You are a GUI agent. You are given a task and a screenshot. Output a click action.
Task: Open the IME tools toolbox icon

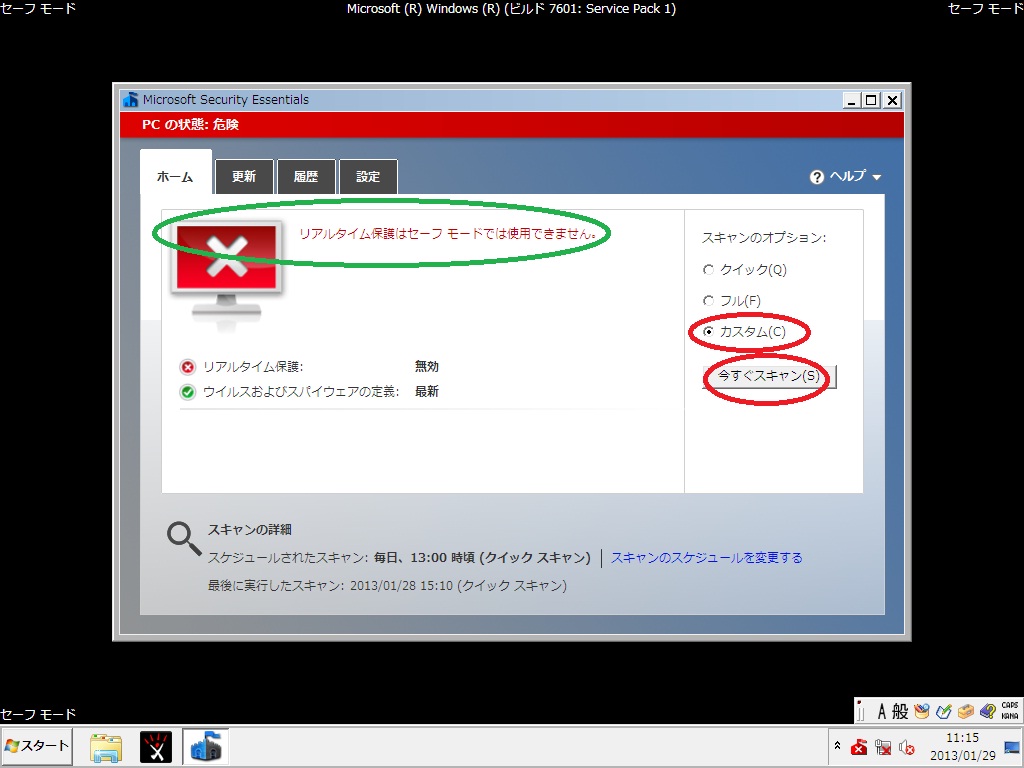point(966,711)
